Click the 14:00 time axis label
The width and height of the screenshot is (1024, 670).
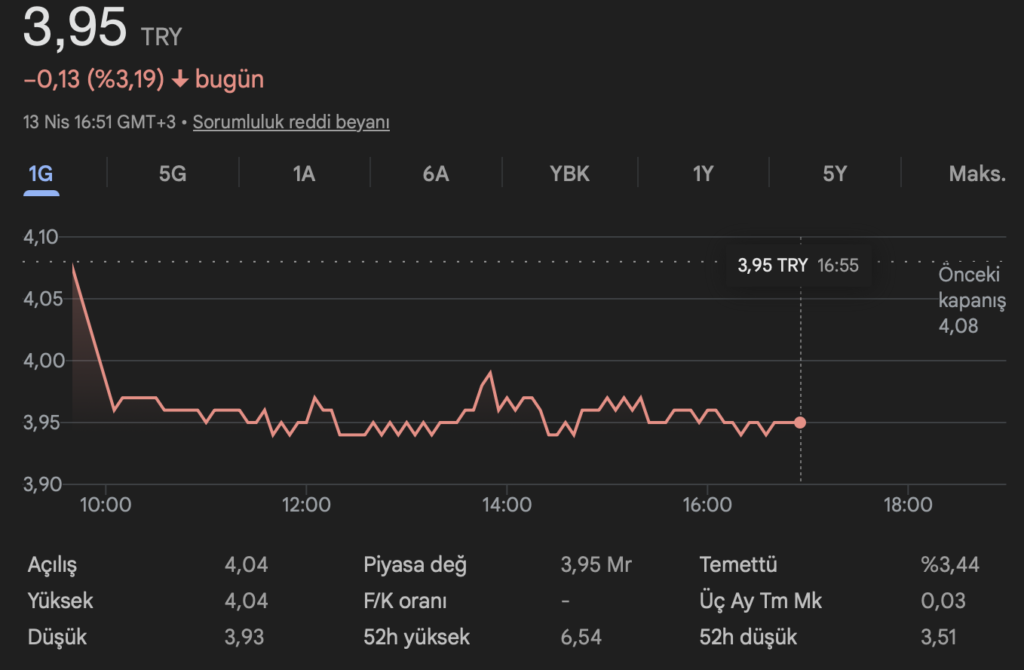[506, 505]
